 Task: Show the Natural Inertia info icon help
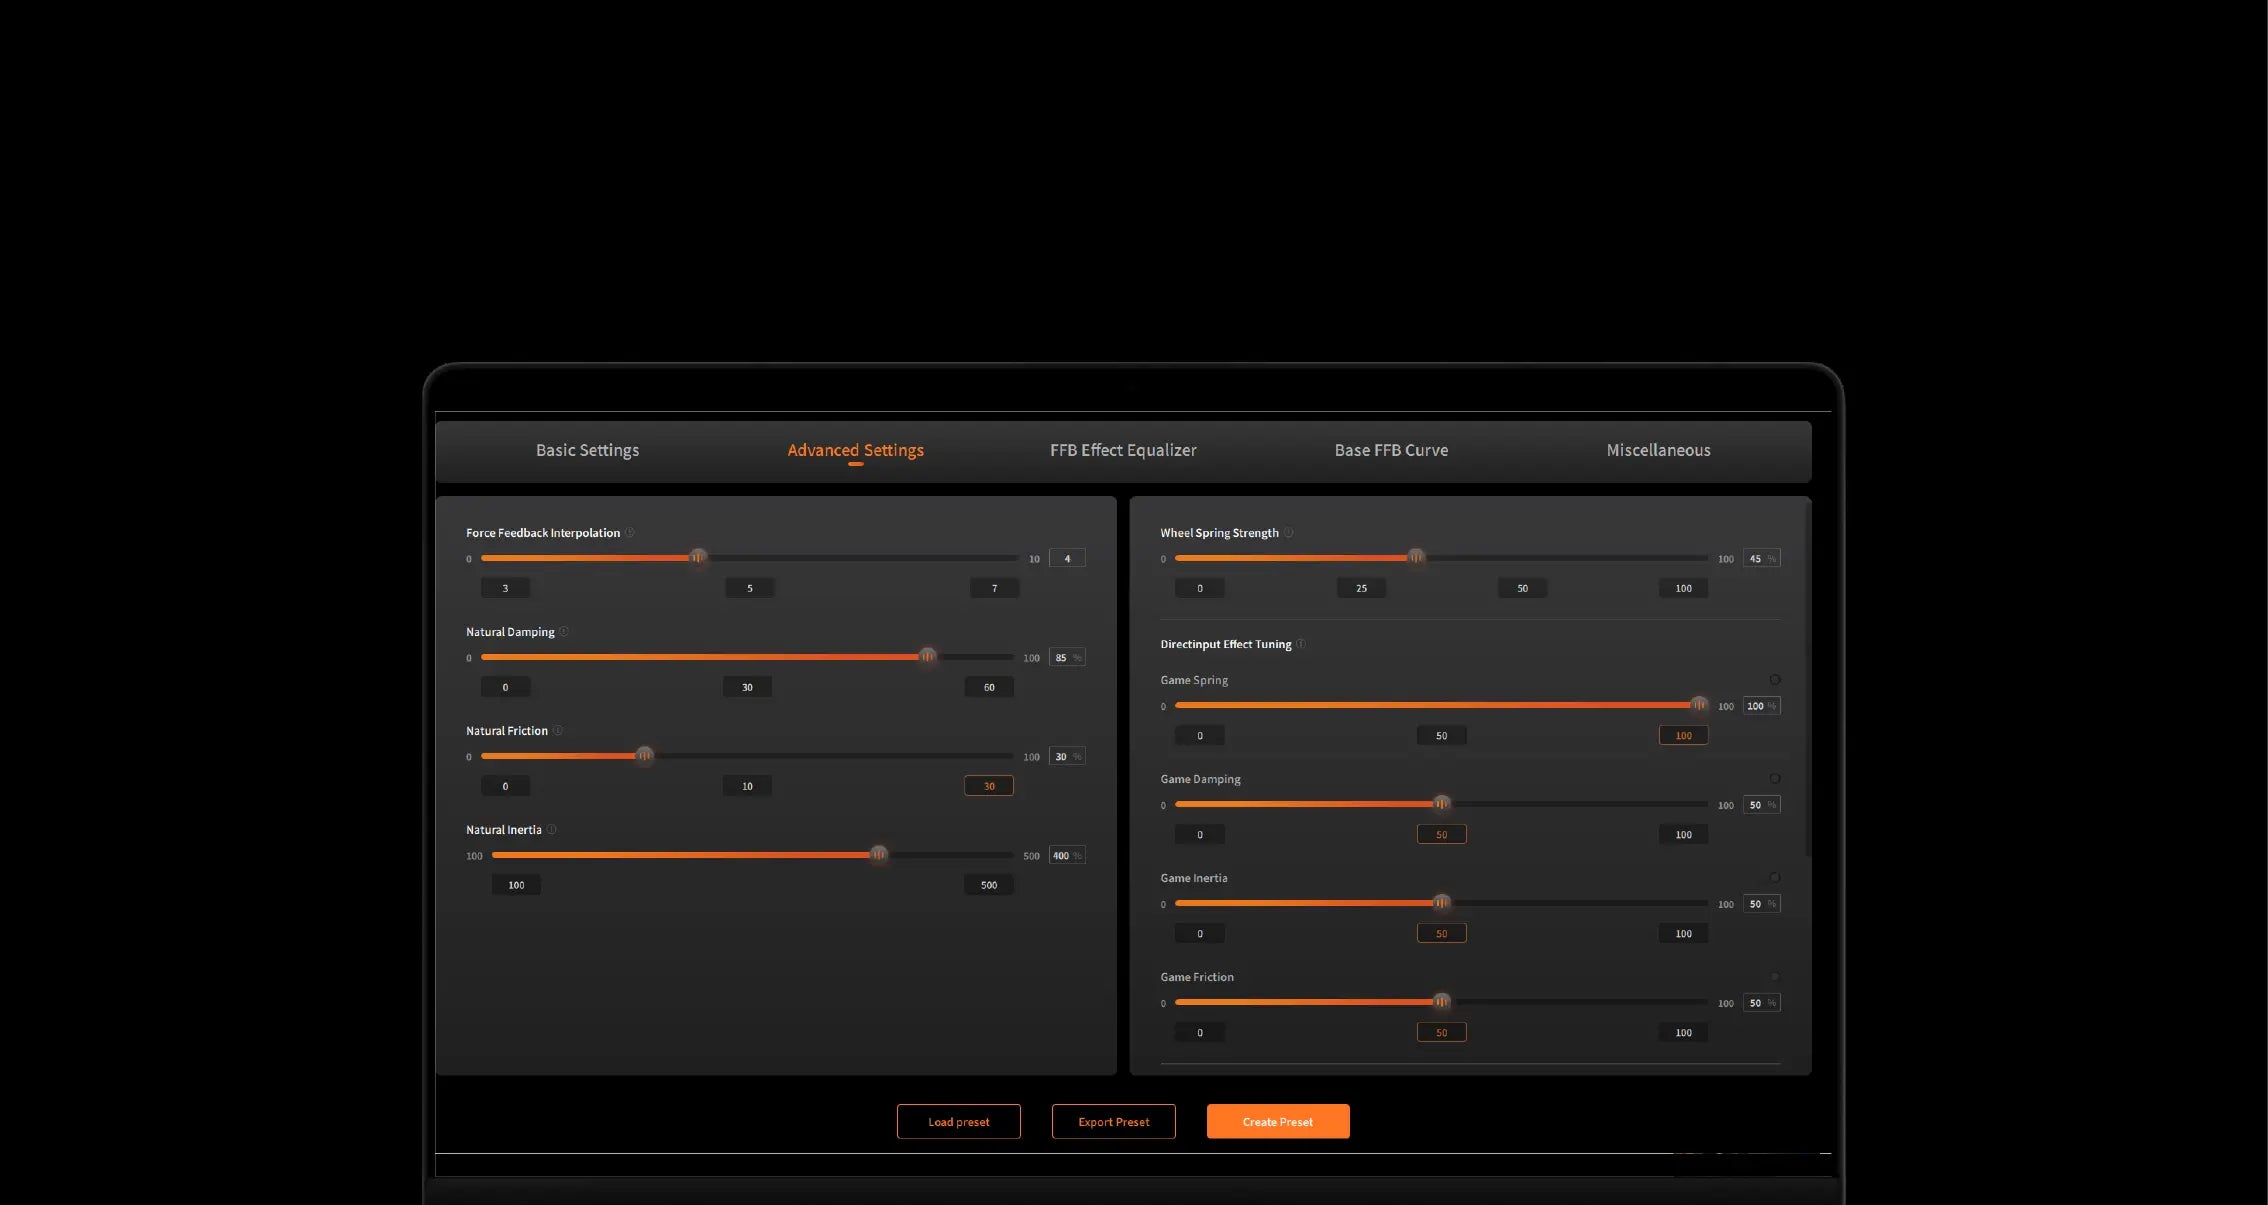point(551,829)
